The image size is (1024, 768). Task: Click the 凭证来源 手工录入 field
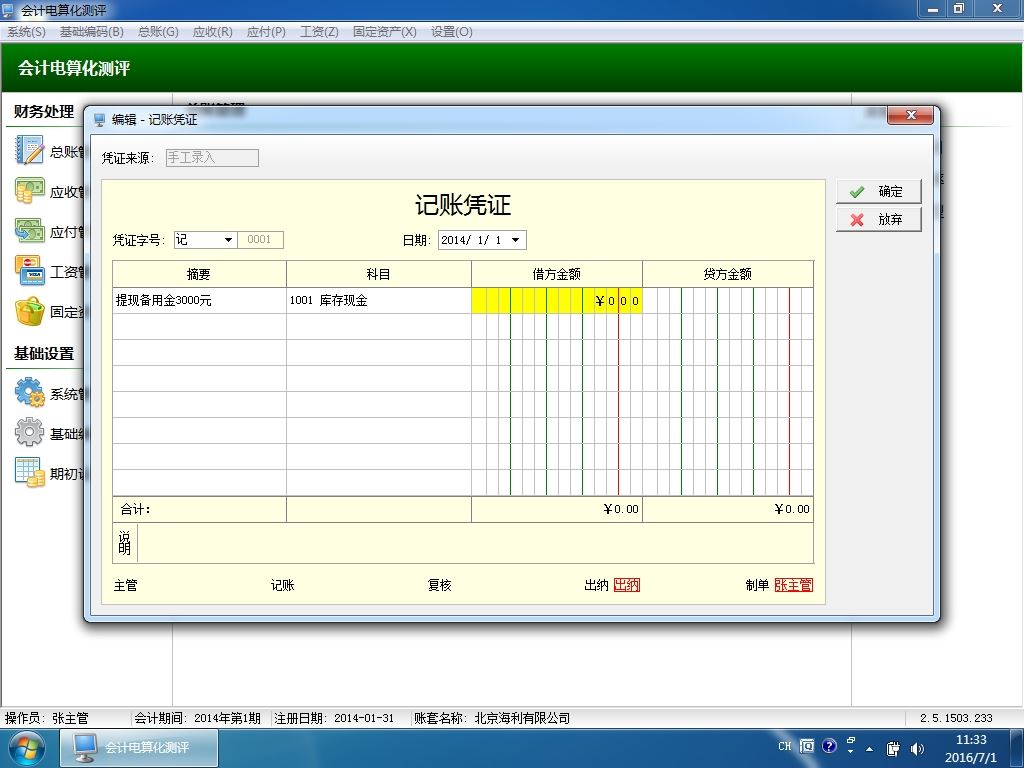[212, 157]
